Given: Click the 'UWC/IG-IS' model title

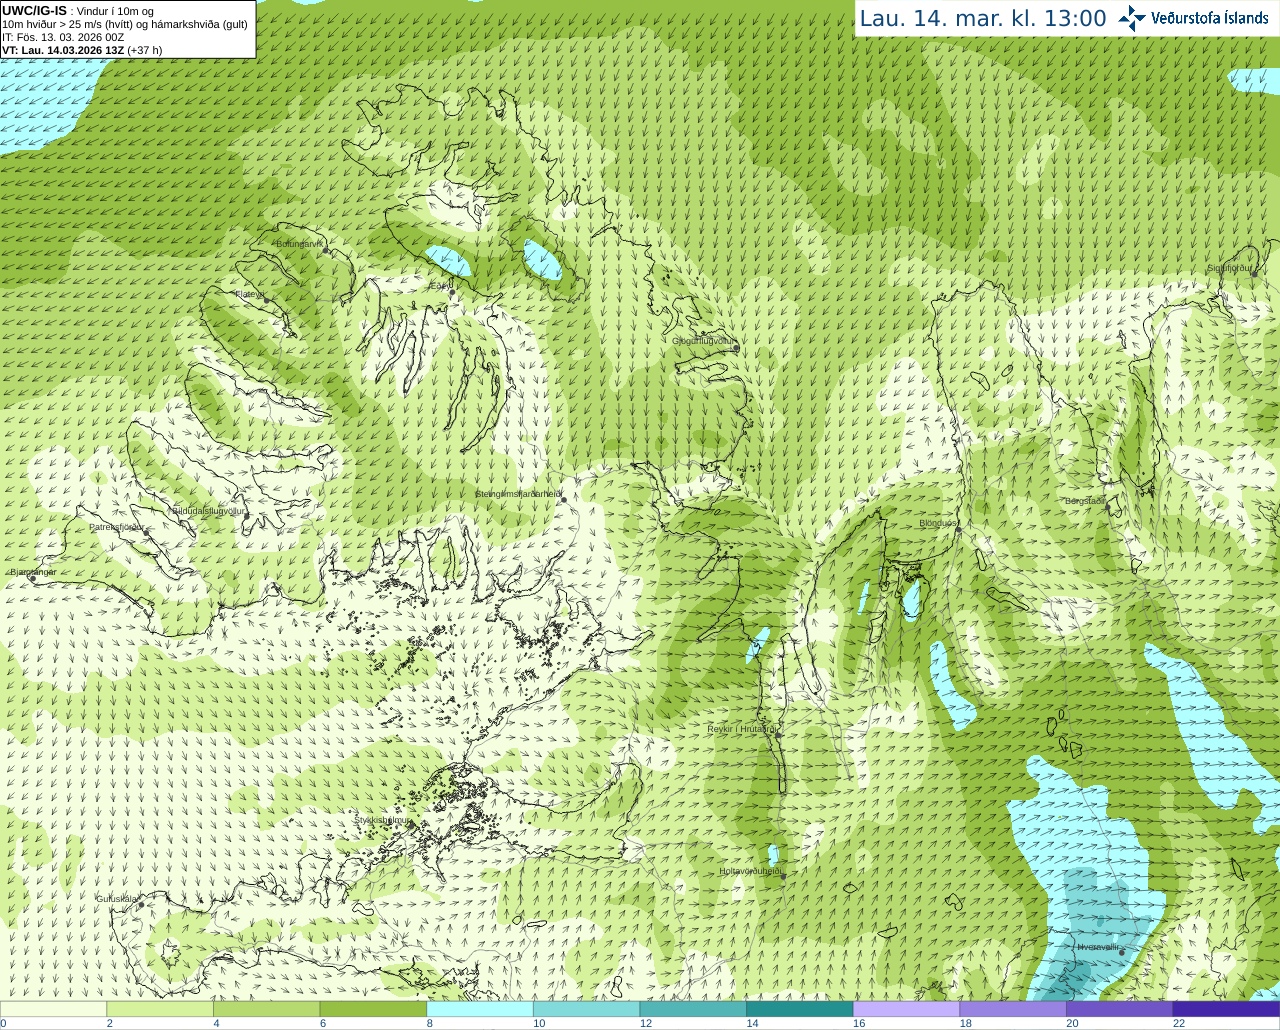Looking at the screenshot, I should 34,11.
